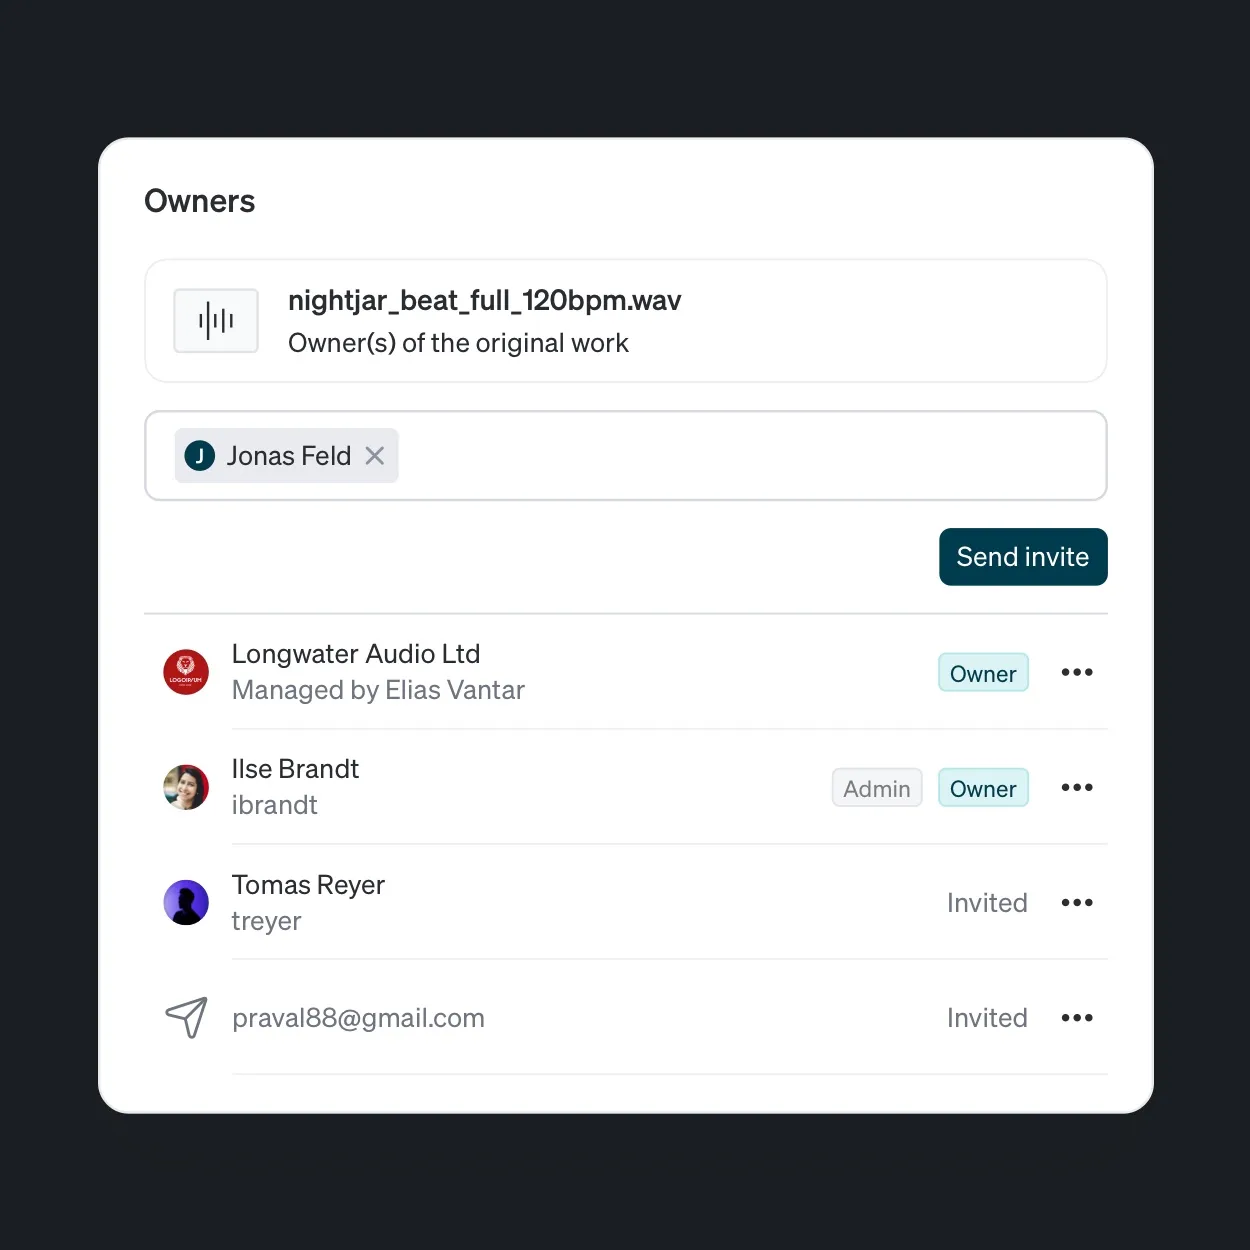Click the audio waveform file icon
The image size is (1250, 1250).
(216, 321)
